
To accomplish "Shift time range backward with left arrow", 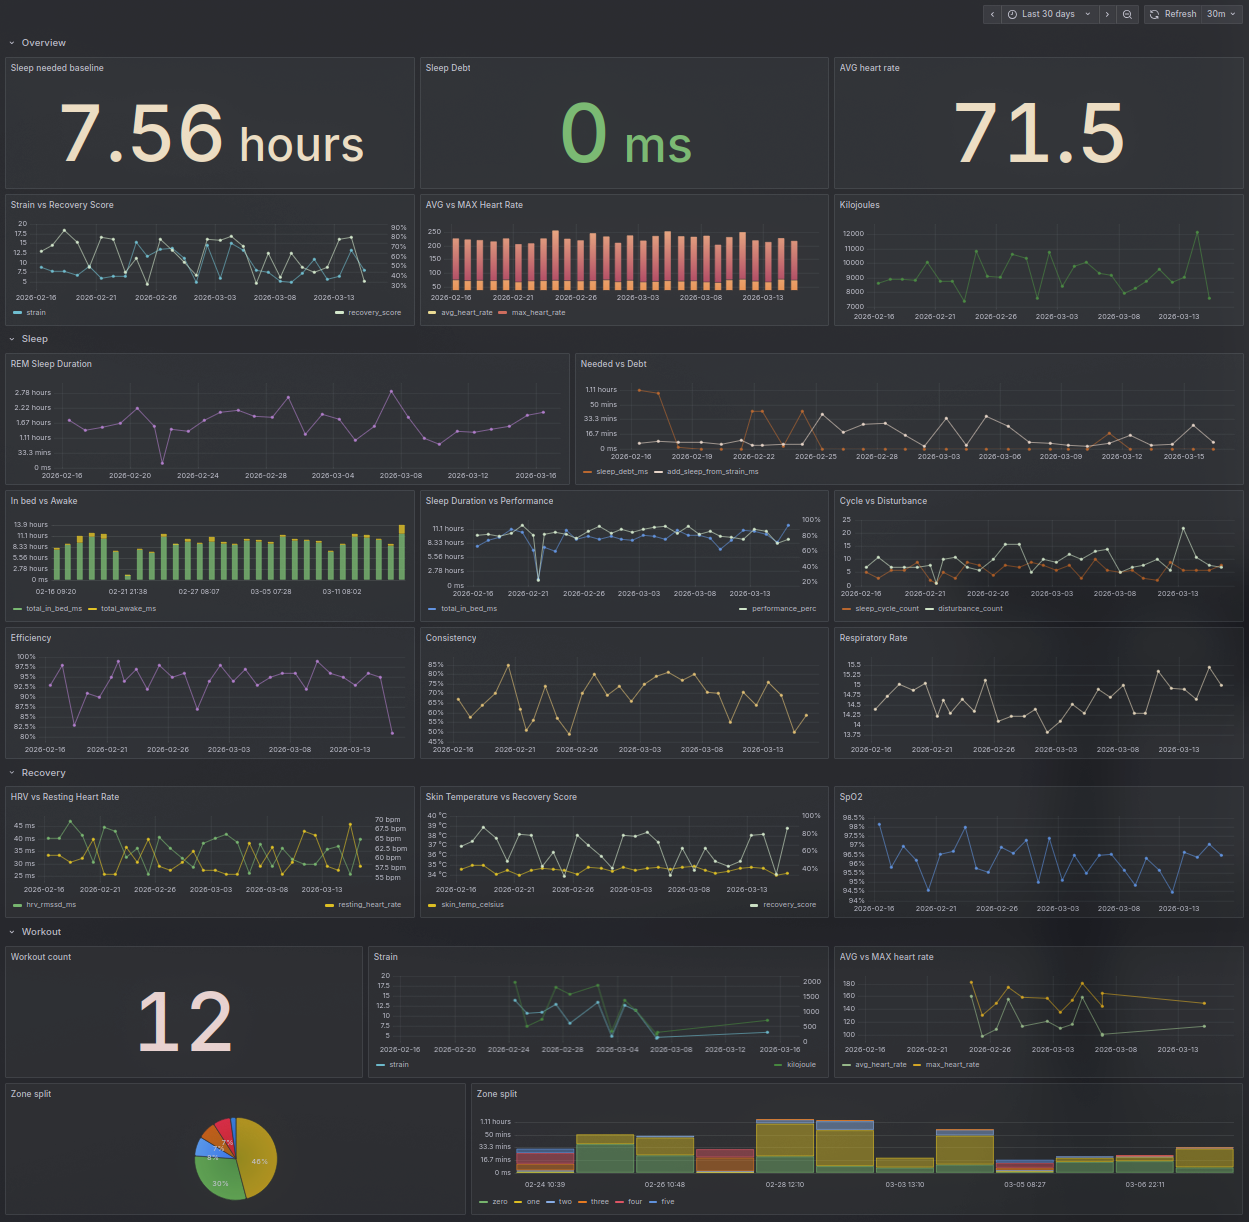I will (x=992, y=14).
